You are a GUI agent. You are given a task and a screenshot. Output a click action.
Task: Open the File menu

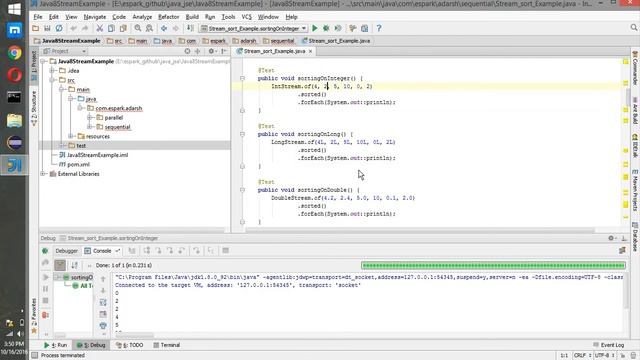pyautogui.click(x=38, y=17)
